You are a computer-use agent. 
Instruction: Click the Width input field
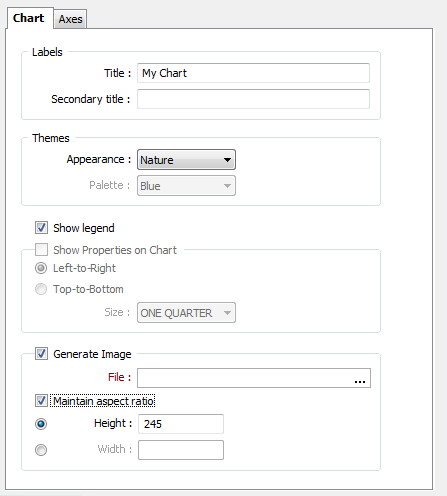click(x=181, y=450)
